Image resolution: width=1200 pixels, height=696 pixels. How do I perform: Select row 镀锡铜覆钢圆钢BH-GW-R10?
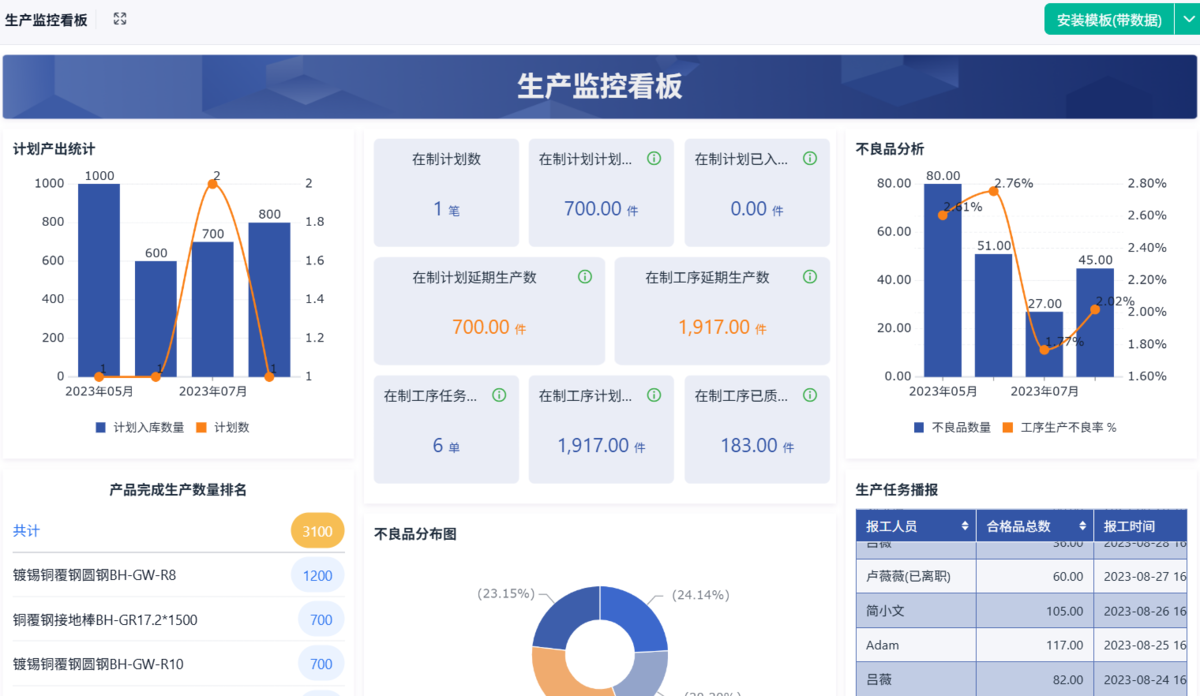(x=178, y=664)
